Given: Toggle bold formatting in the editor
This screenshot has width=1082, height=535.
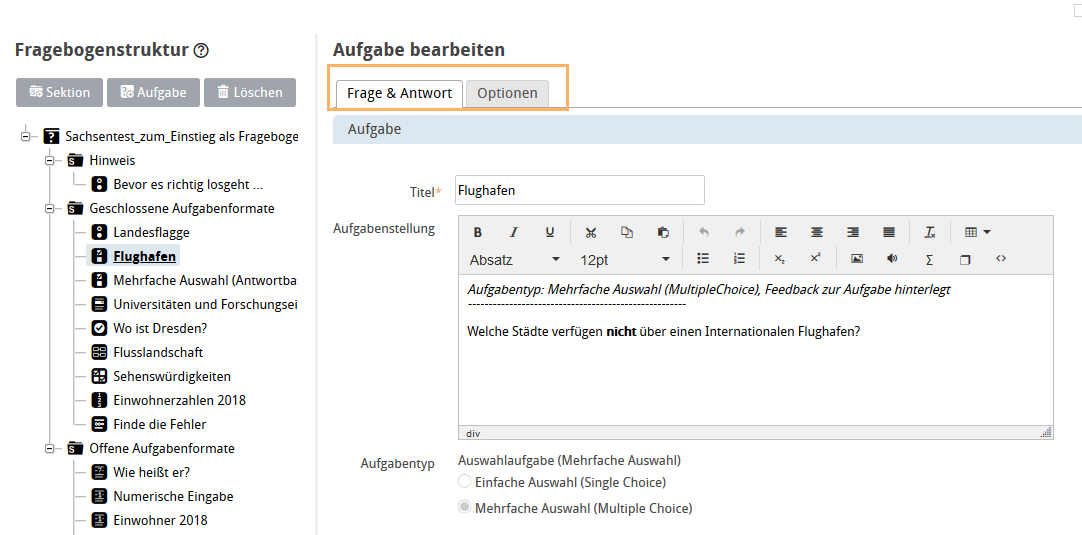Looking at the screenshot, I should [478, 233].
